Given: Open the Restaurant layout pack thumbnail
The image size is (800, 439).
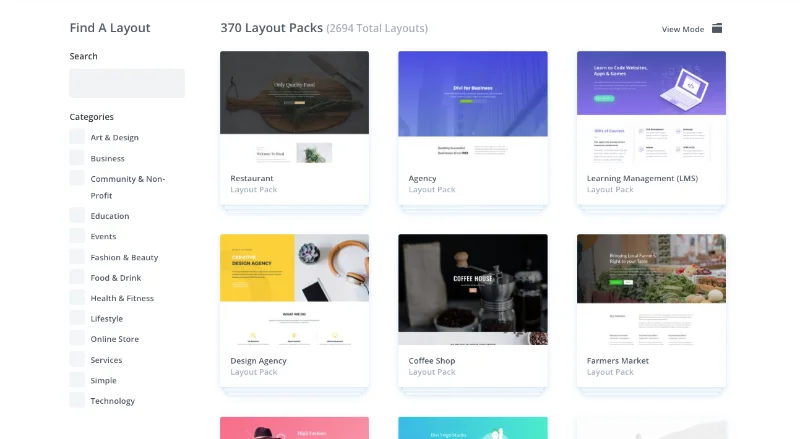Looking at the screenshot, I should pyautogui.click(x=294, y=107).
